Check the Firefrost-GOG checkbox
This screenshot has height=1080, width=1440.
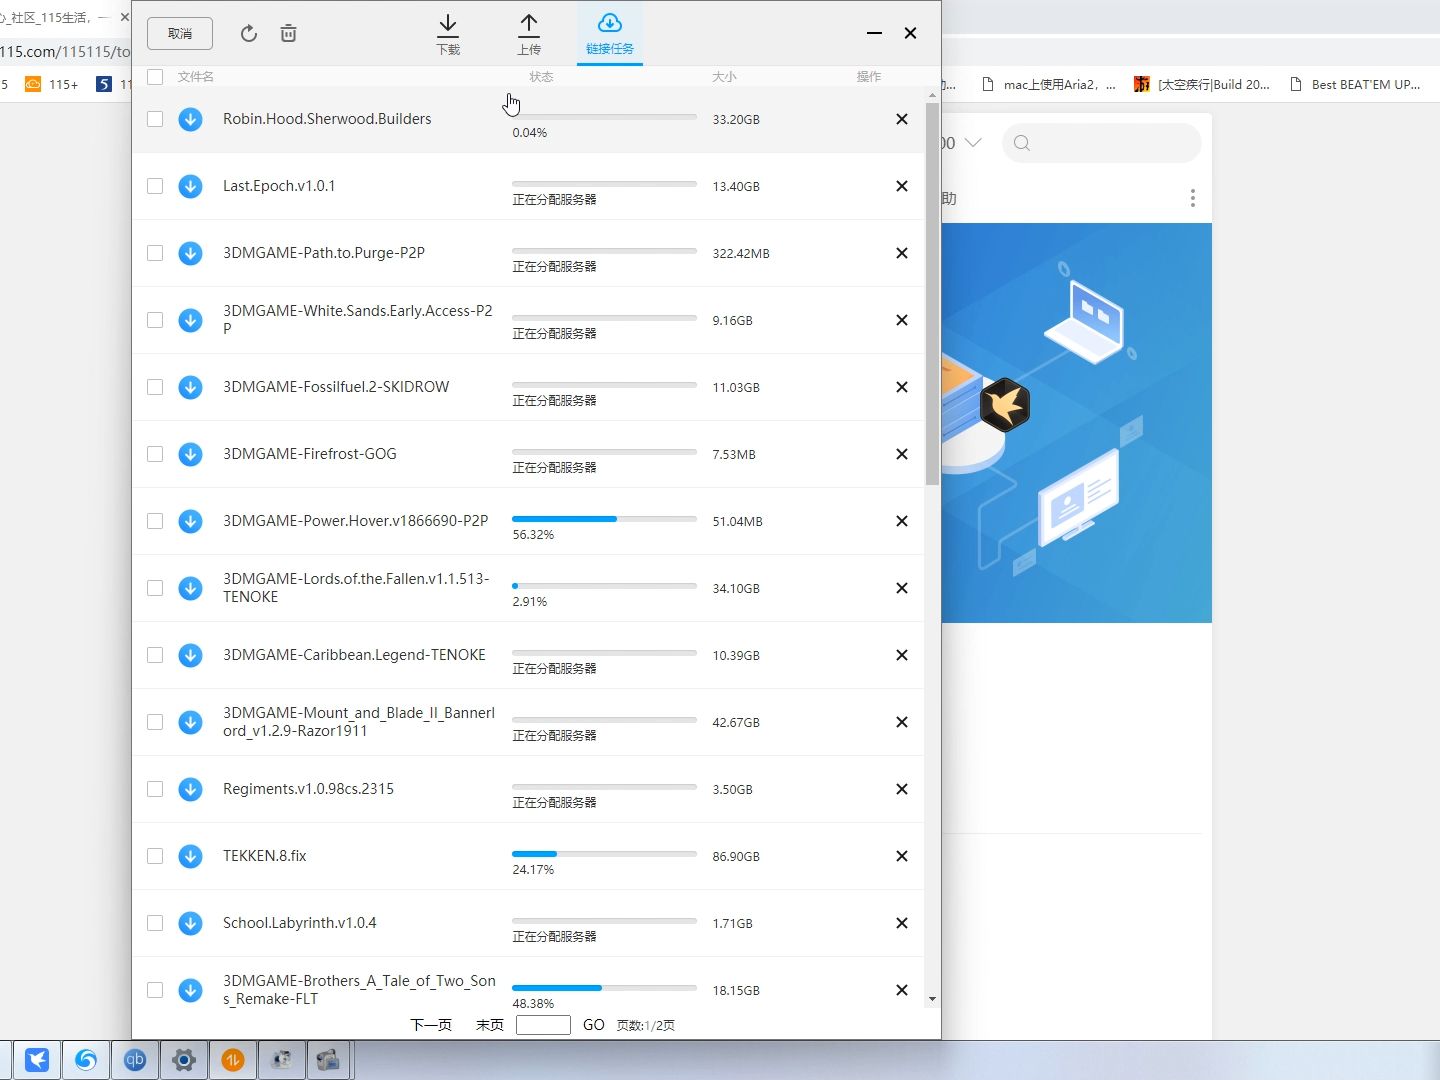tap(155, 454)
